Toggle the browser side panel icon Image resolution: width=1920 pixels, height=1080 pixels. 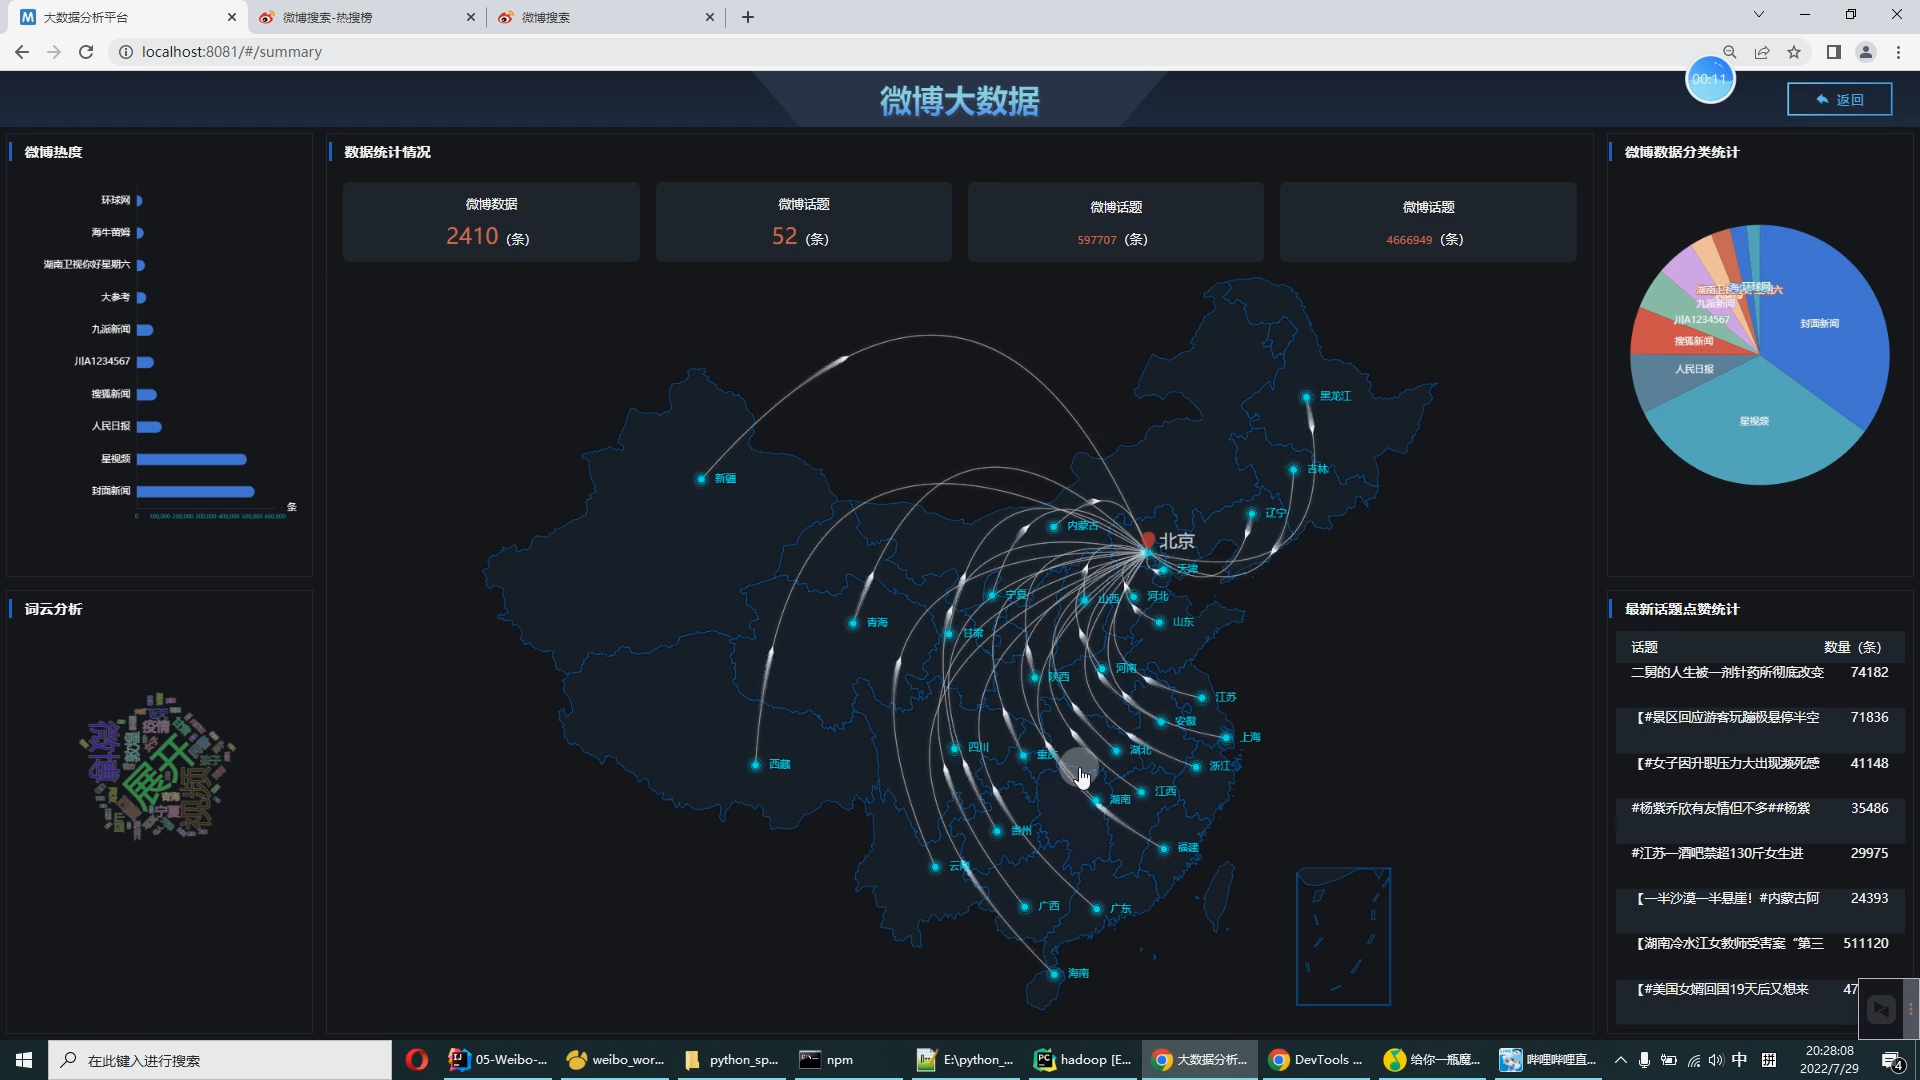click(1833, 52)
